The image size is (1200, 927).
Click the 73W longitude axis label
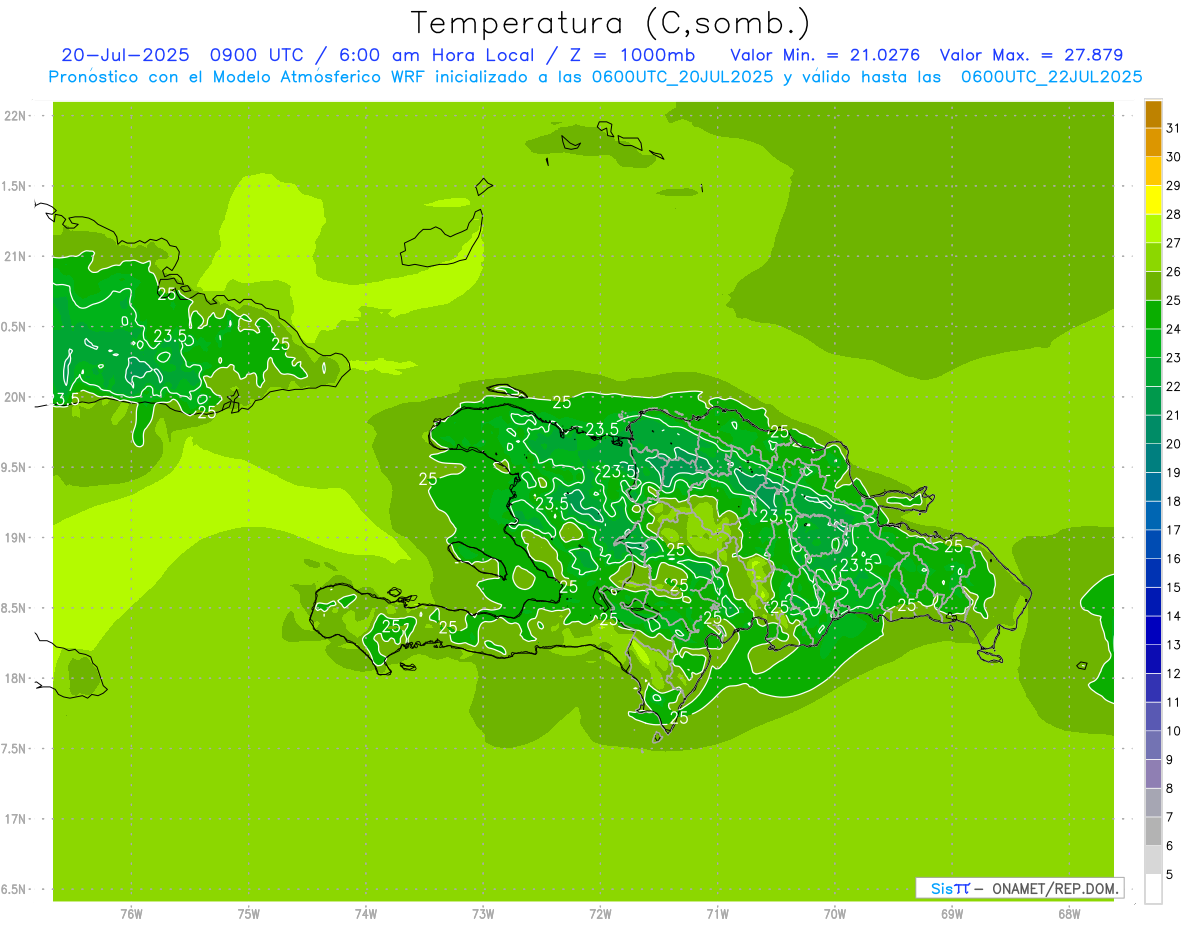[x=483, y=913]
